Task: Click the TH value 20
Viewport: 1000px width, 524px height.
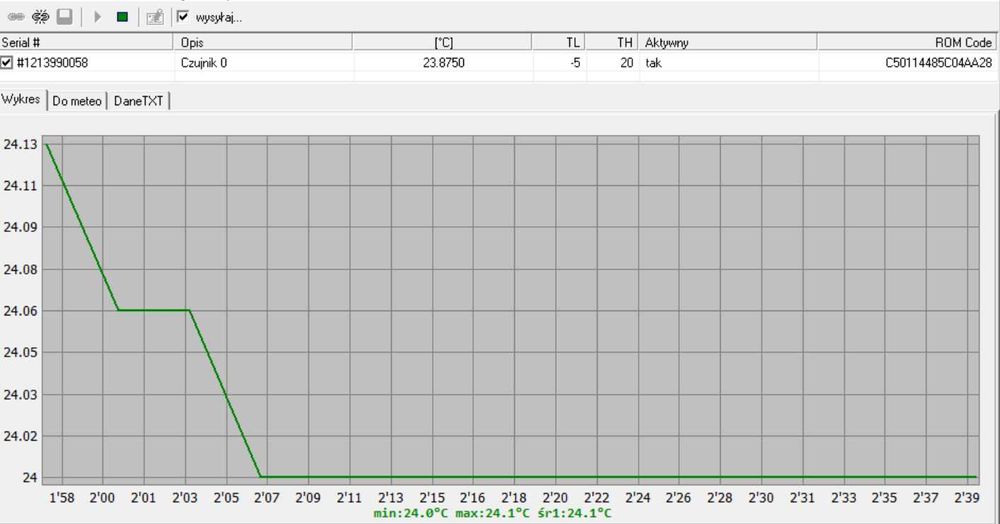Action: pyautogui.click(x=626, y=62)
